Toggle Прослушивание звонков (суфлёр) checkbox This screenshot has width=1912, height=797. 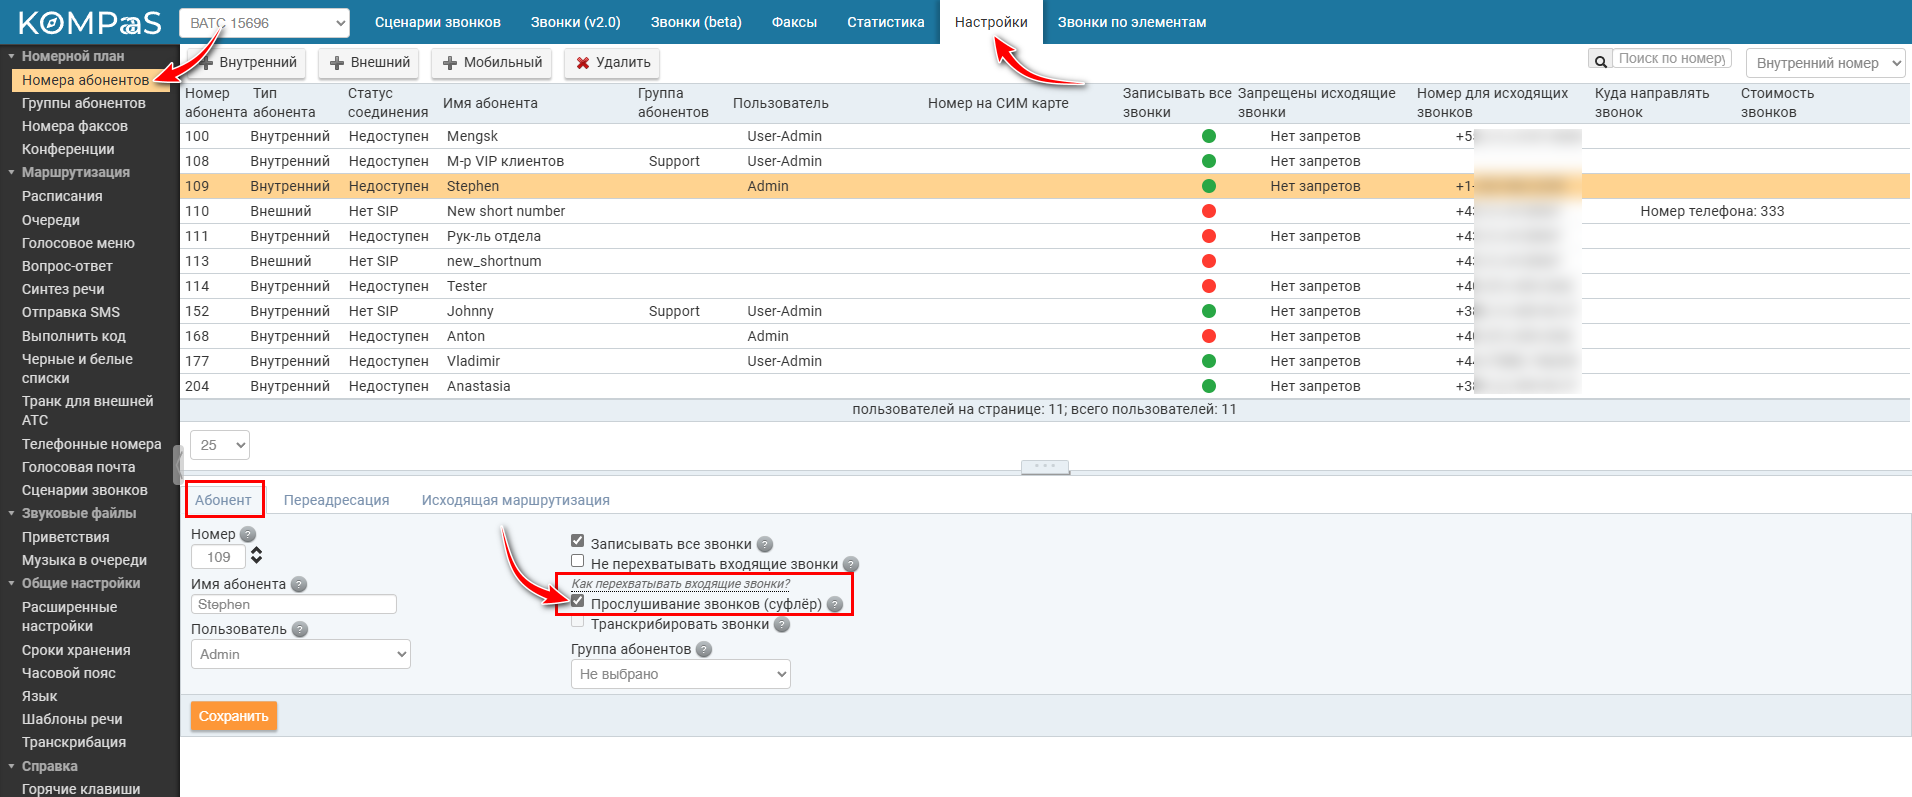pos(577,602)
